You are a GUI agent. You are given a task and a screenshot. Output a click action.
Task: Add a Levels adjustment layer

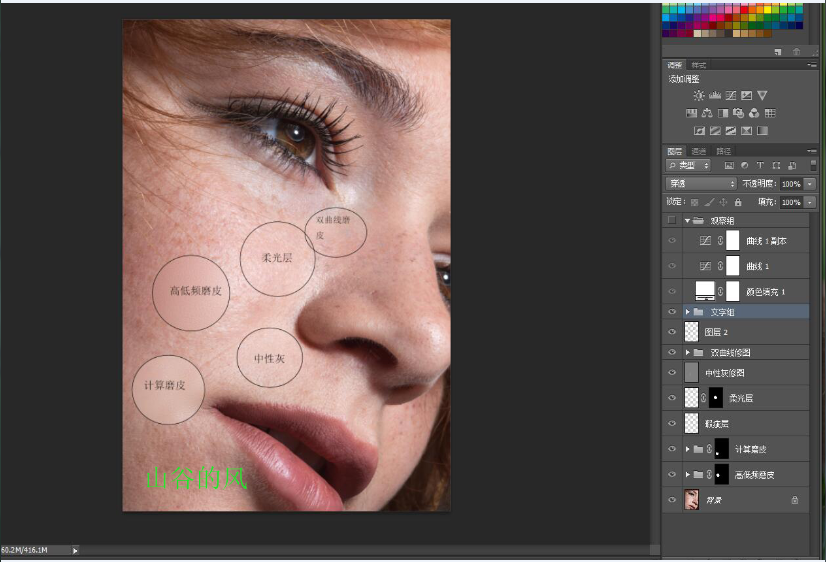[715, 96]
